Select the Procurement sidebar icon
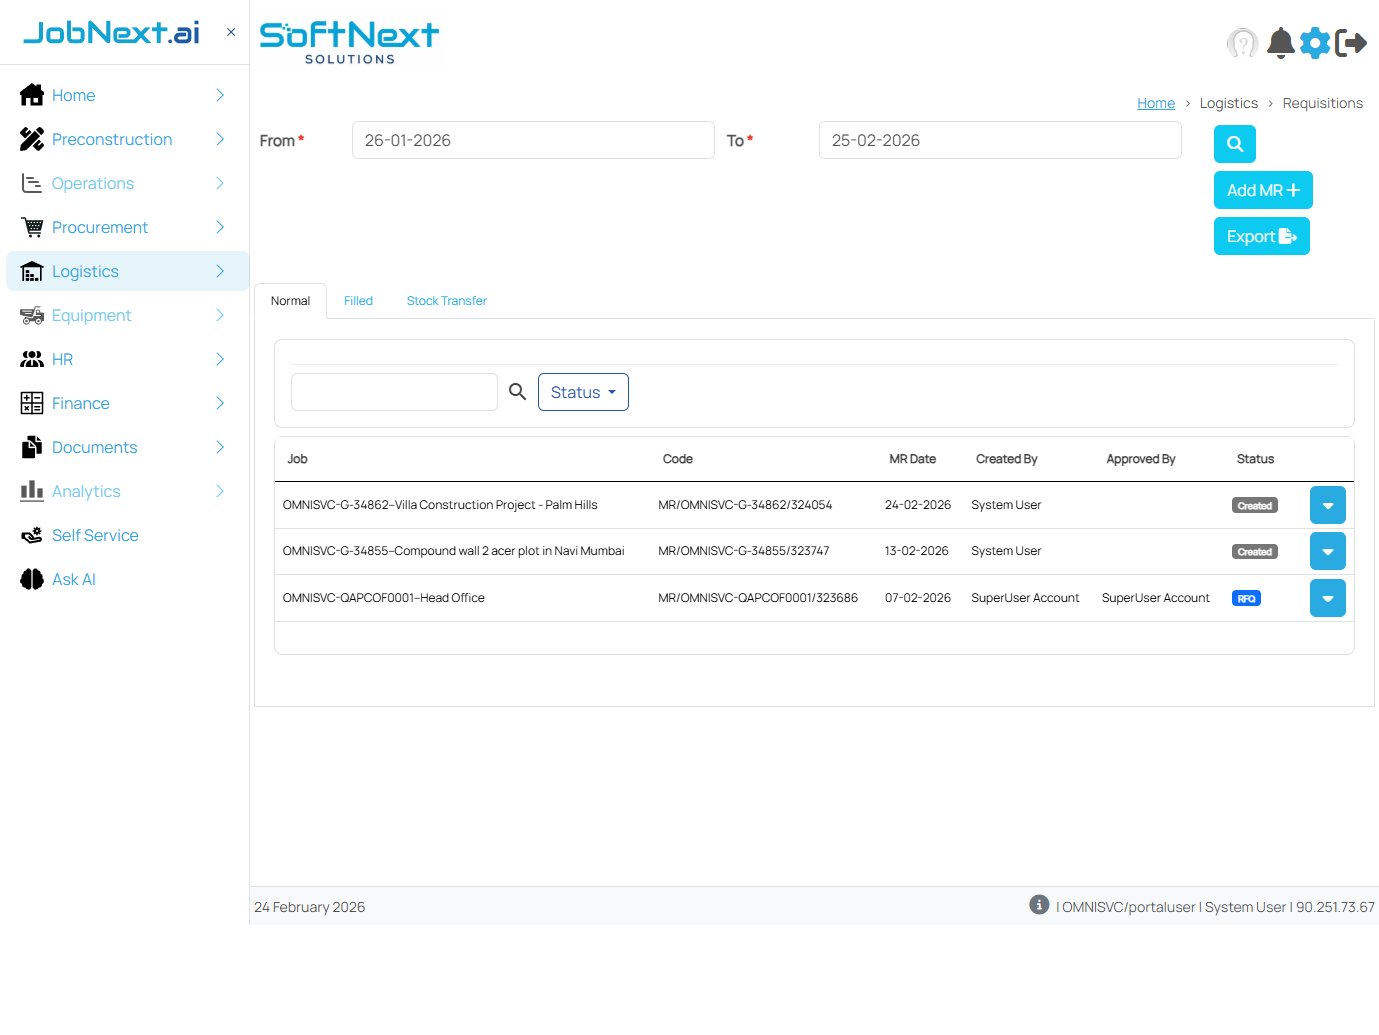The image size is (1379, 1035). point(31,227)
